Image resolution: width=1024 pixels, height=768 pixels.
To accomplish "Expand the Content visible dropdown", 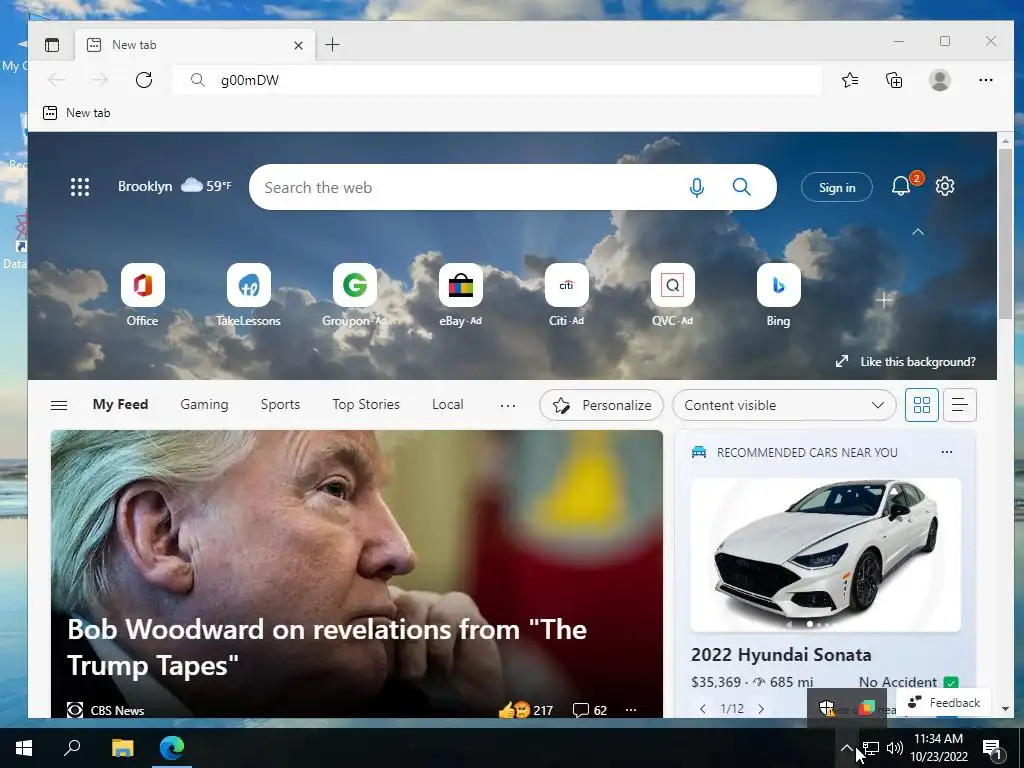I will (784, 405).
